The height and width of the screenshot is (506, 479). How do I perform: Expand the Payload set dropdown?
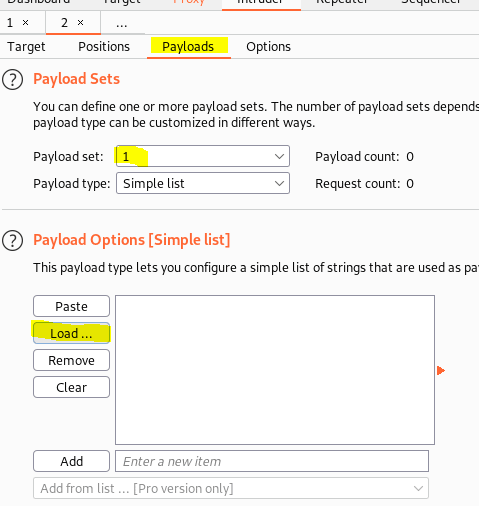[x=203, y=156]
